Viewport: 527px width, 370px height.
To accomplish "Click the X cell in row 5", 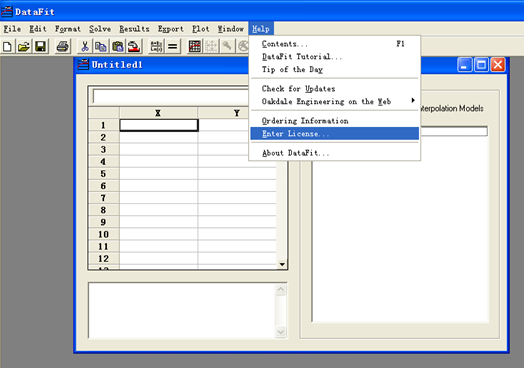I will point(159,174).
